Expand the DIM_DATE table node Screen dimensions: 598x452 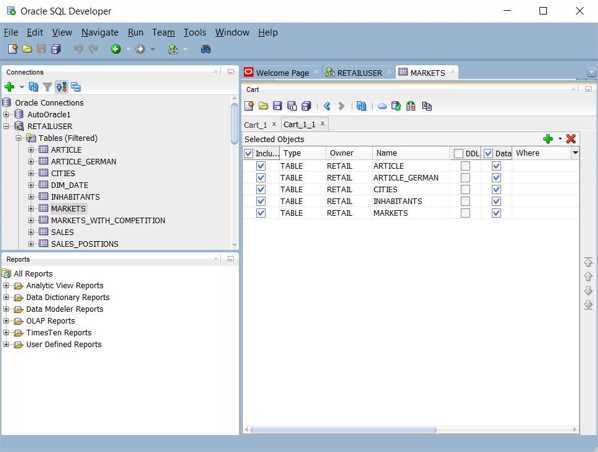tap(31, 185)
